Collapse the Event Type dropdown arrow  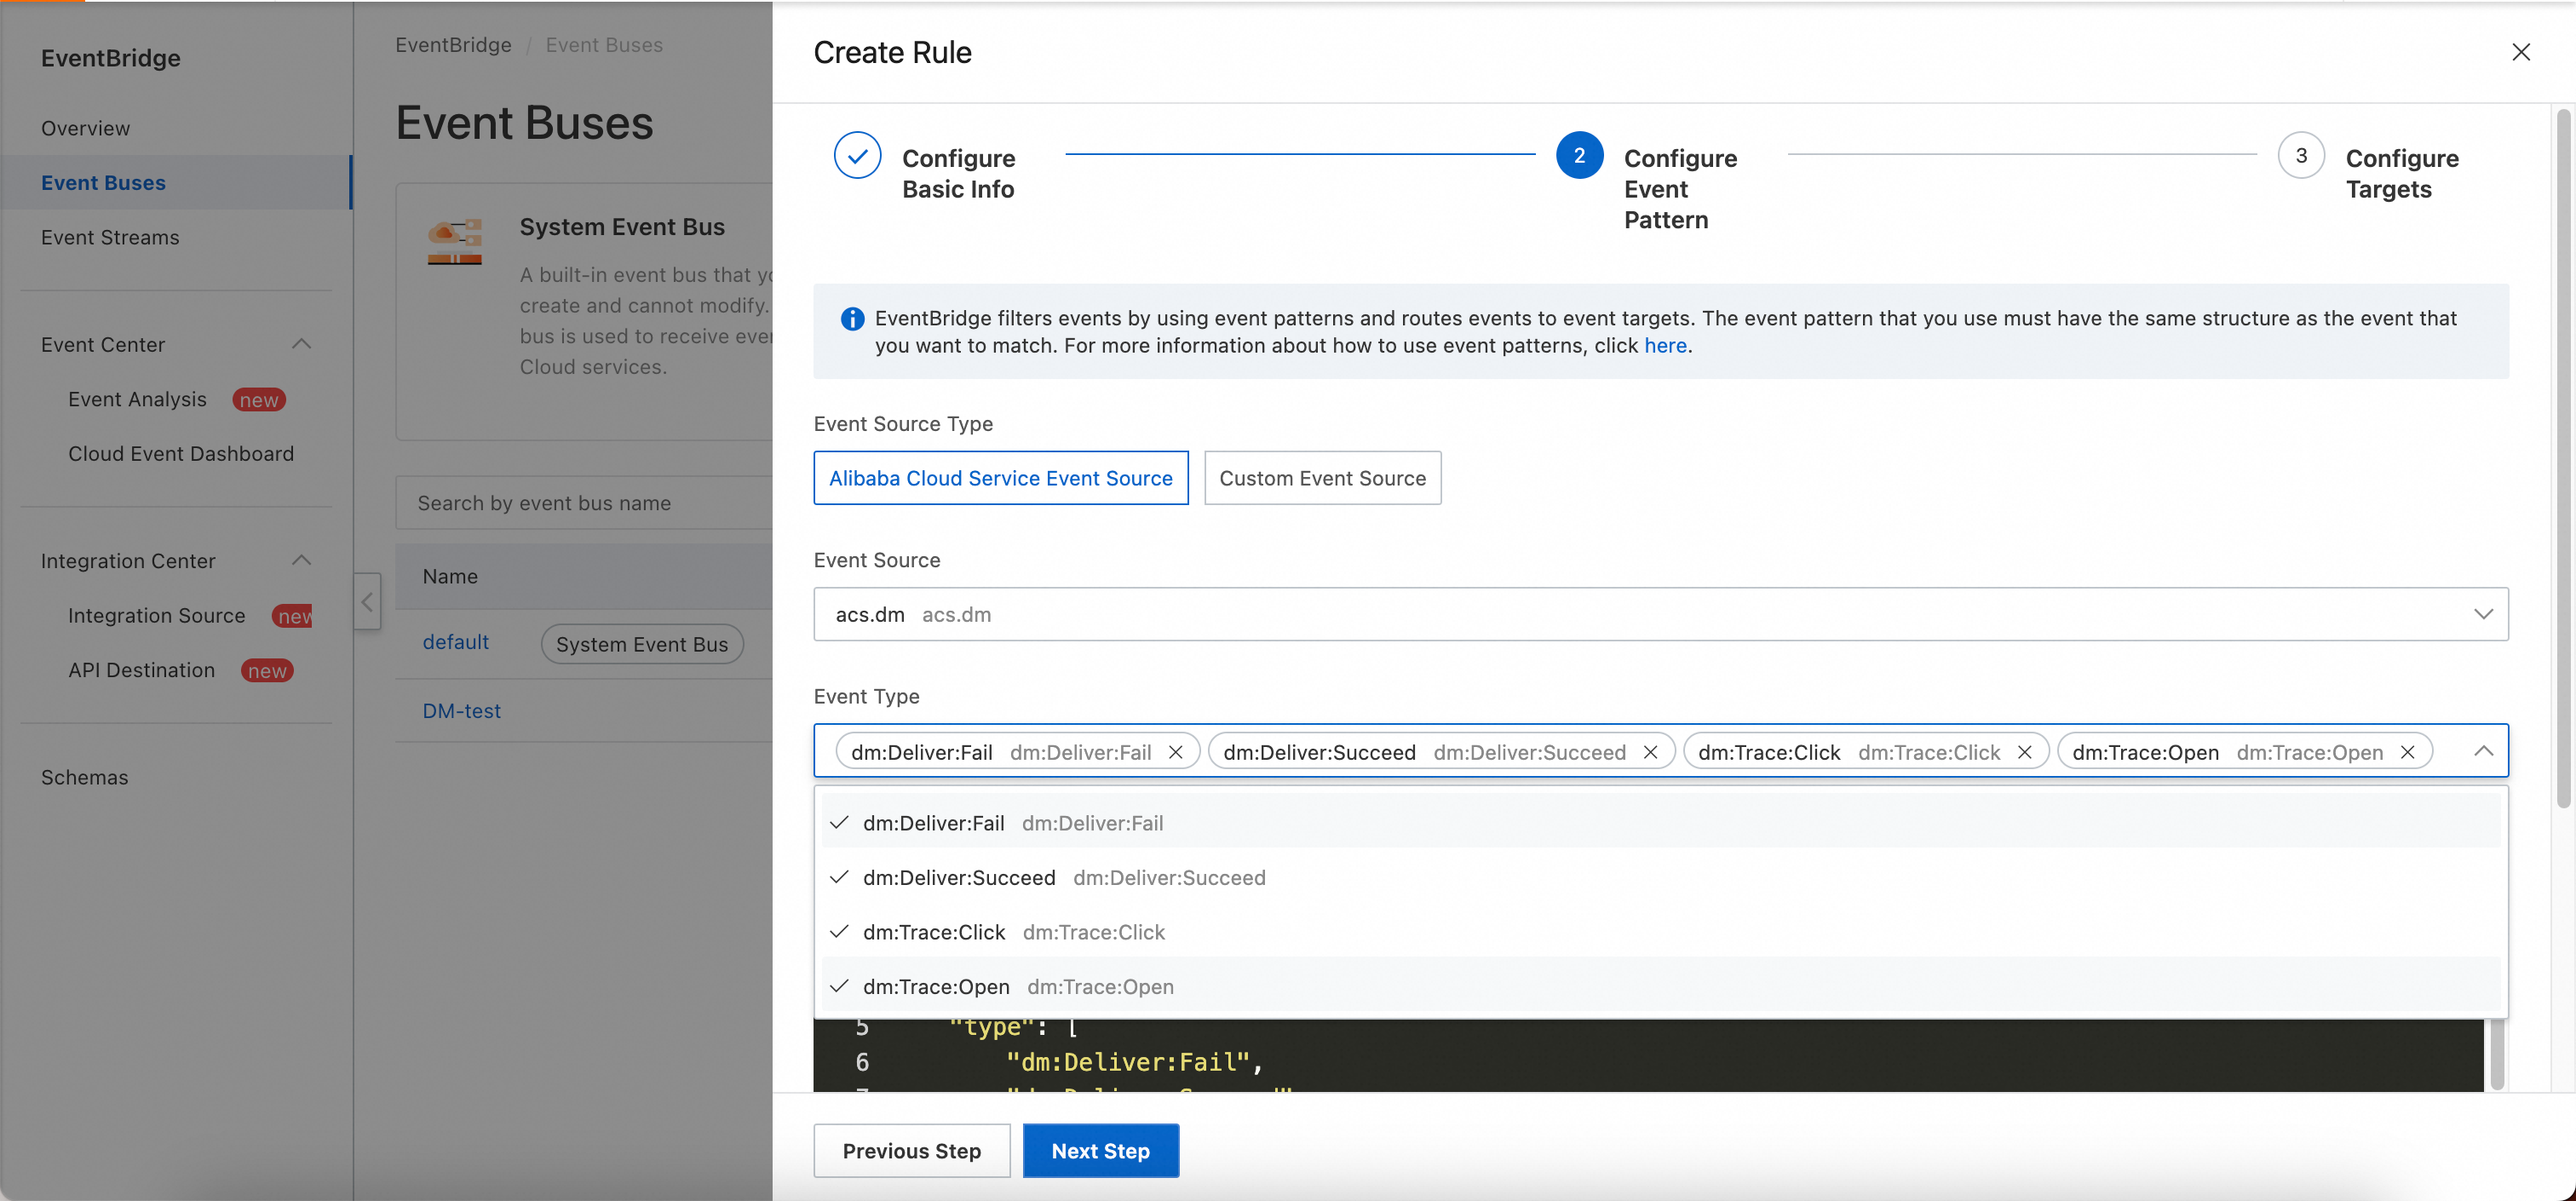(2483, 751)
